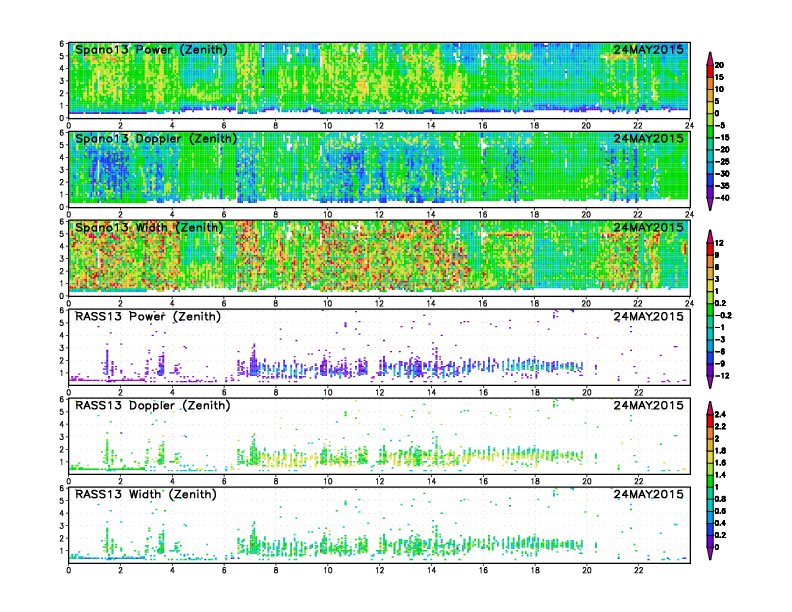Click the 24MAY2015 date in RASS13 Width panel

coord(649,494)
